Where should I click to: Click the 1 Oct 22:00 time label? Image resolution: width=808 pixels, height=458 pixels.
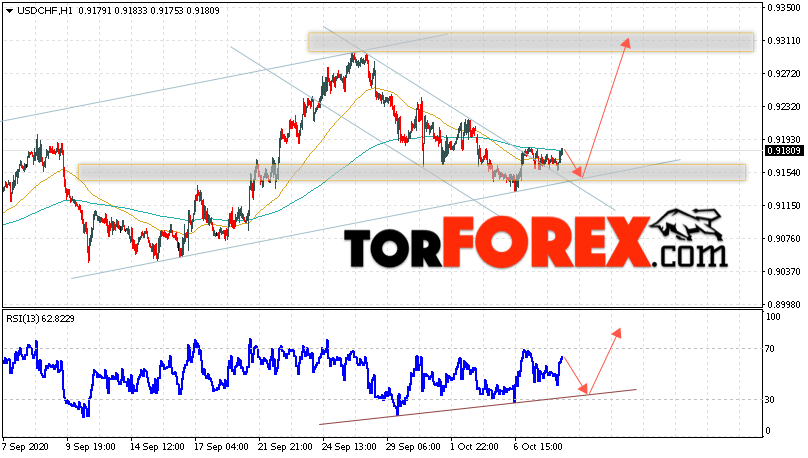pos(474,447)
